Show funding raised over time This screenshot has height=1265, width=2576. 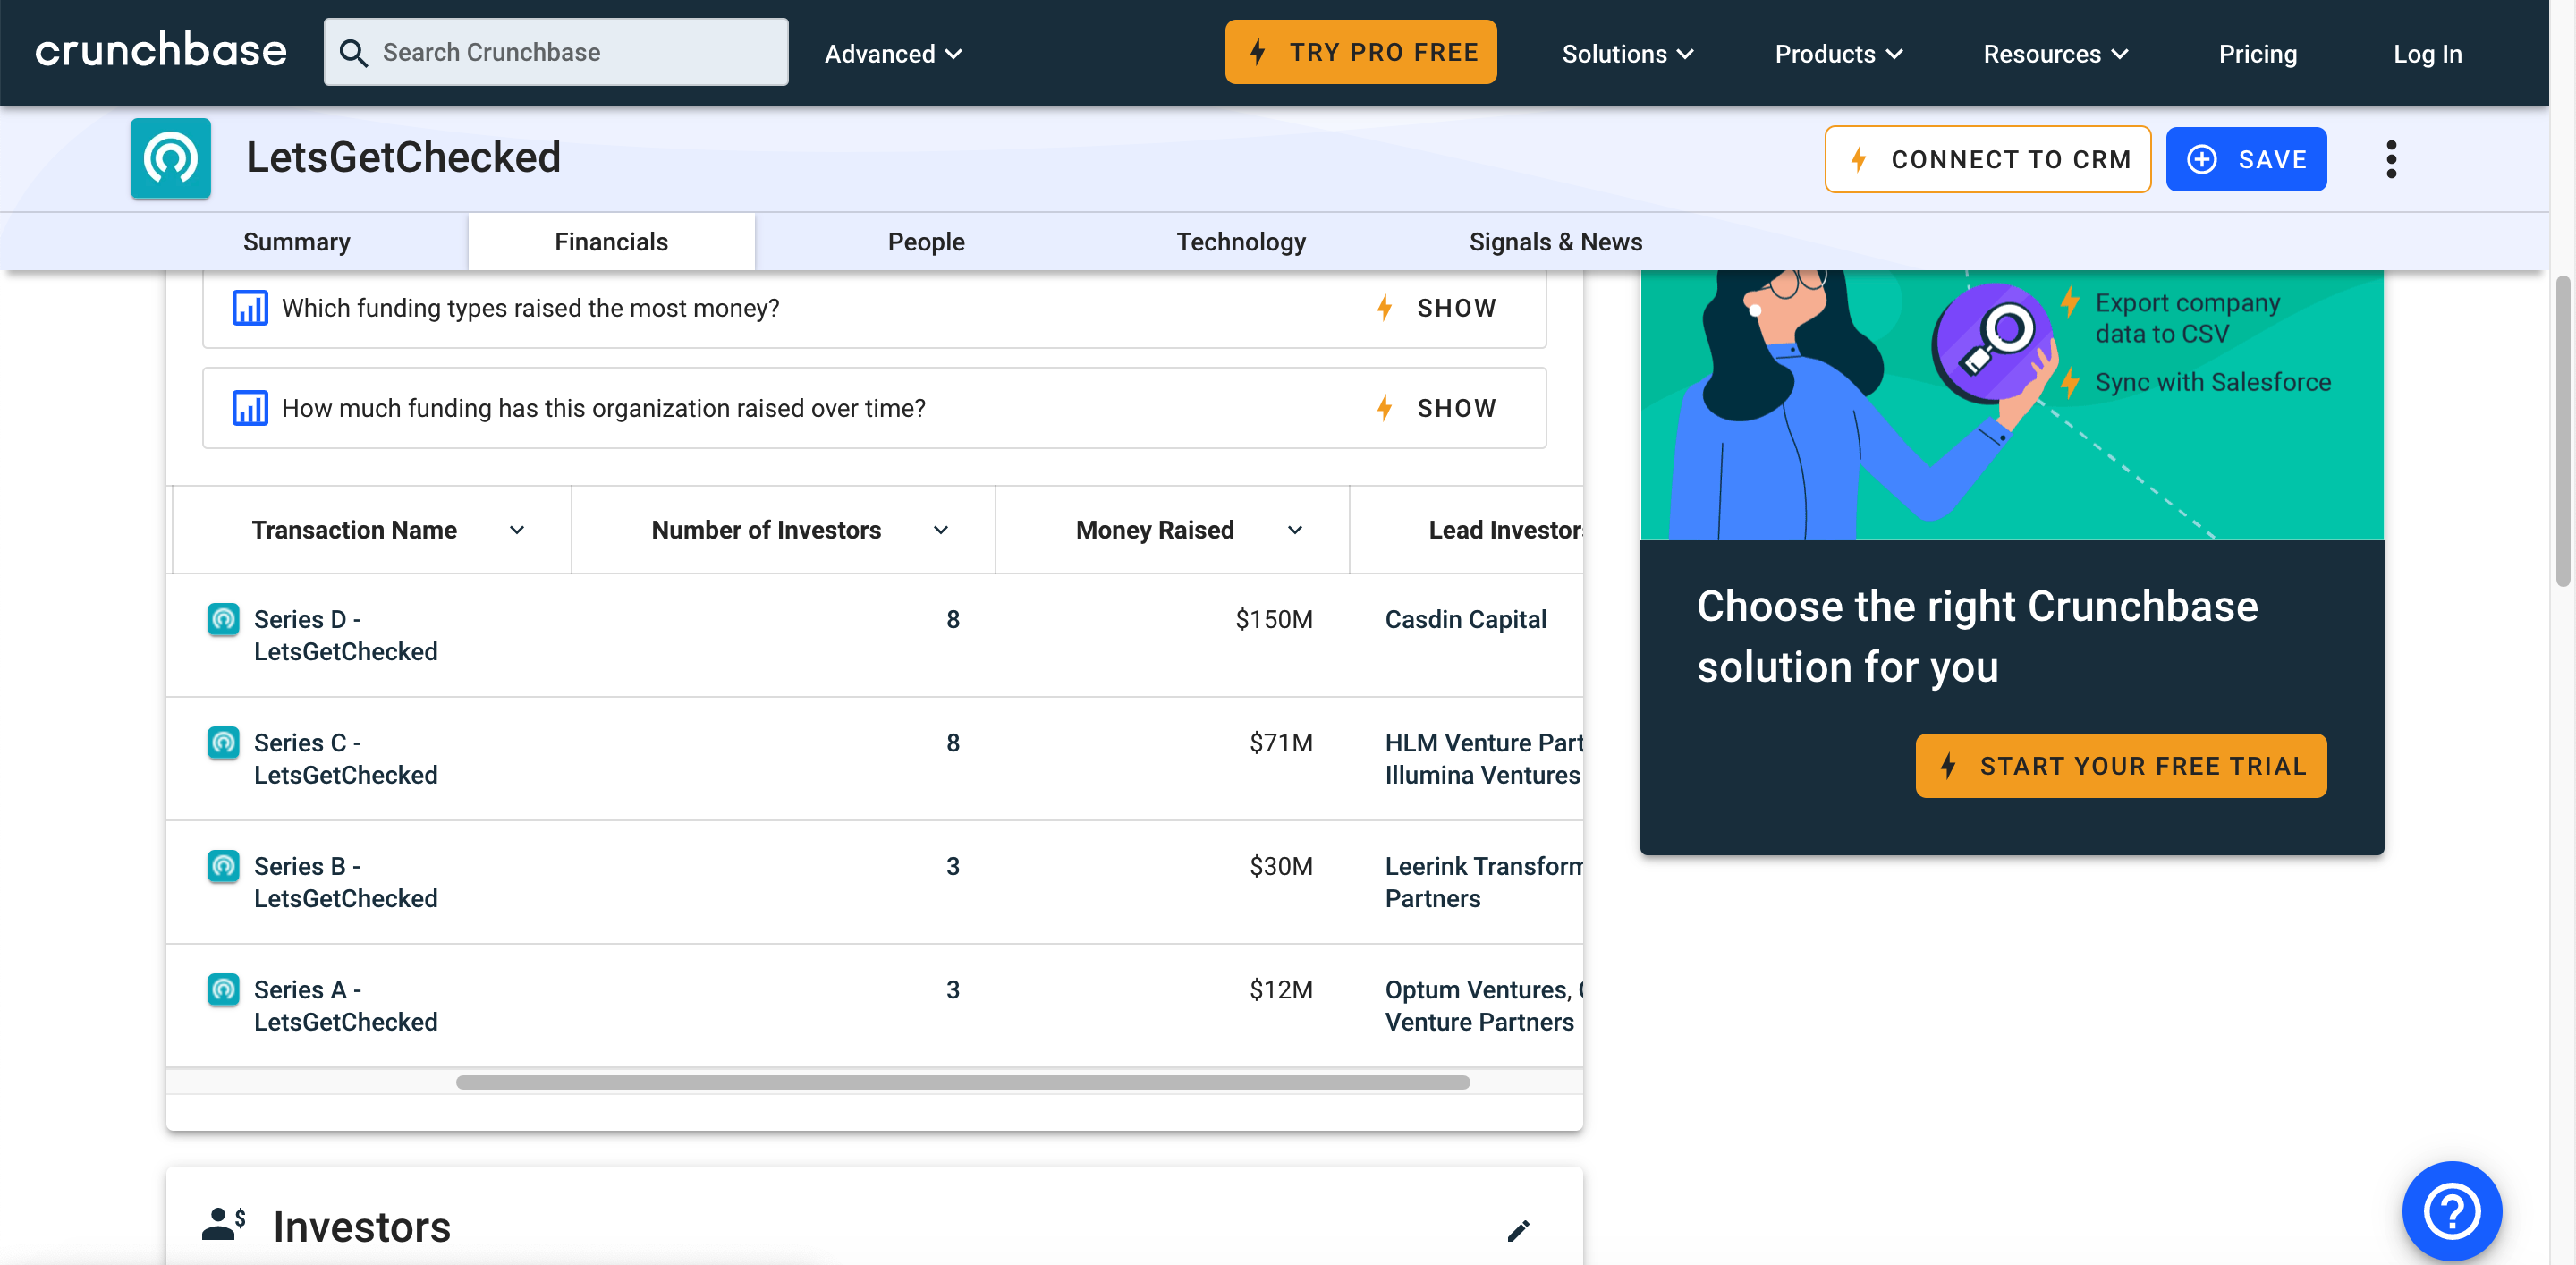pyautogui.click(x=1437, y=408)
